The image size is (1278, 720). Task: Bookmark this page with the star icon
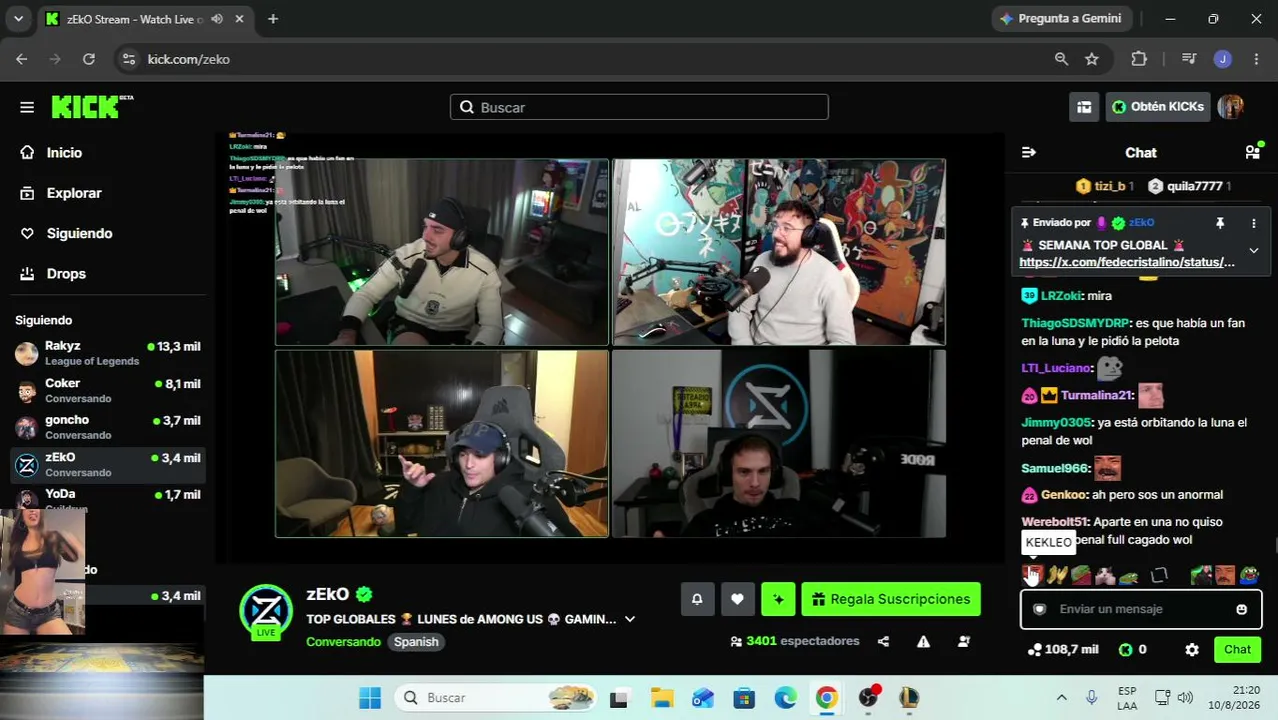point(1092,59)
